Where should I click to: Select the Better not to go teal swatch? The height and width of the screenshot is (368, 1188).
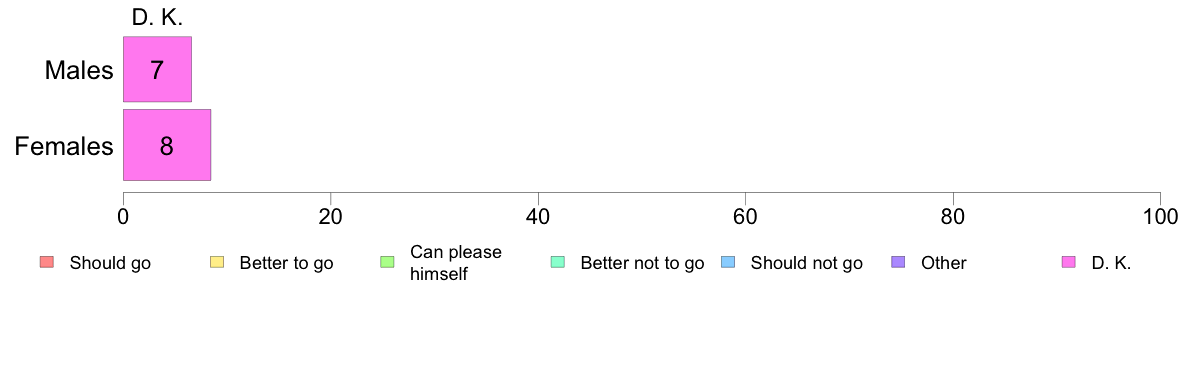coord(557,263)
